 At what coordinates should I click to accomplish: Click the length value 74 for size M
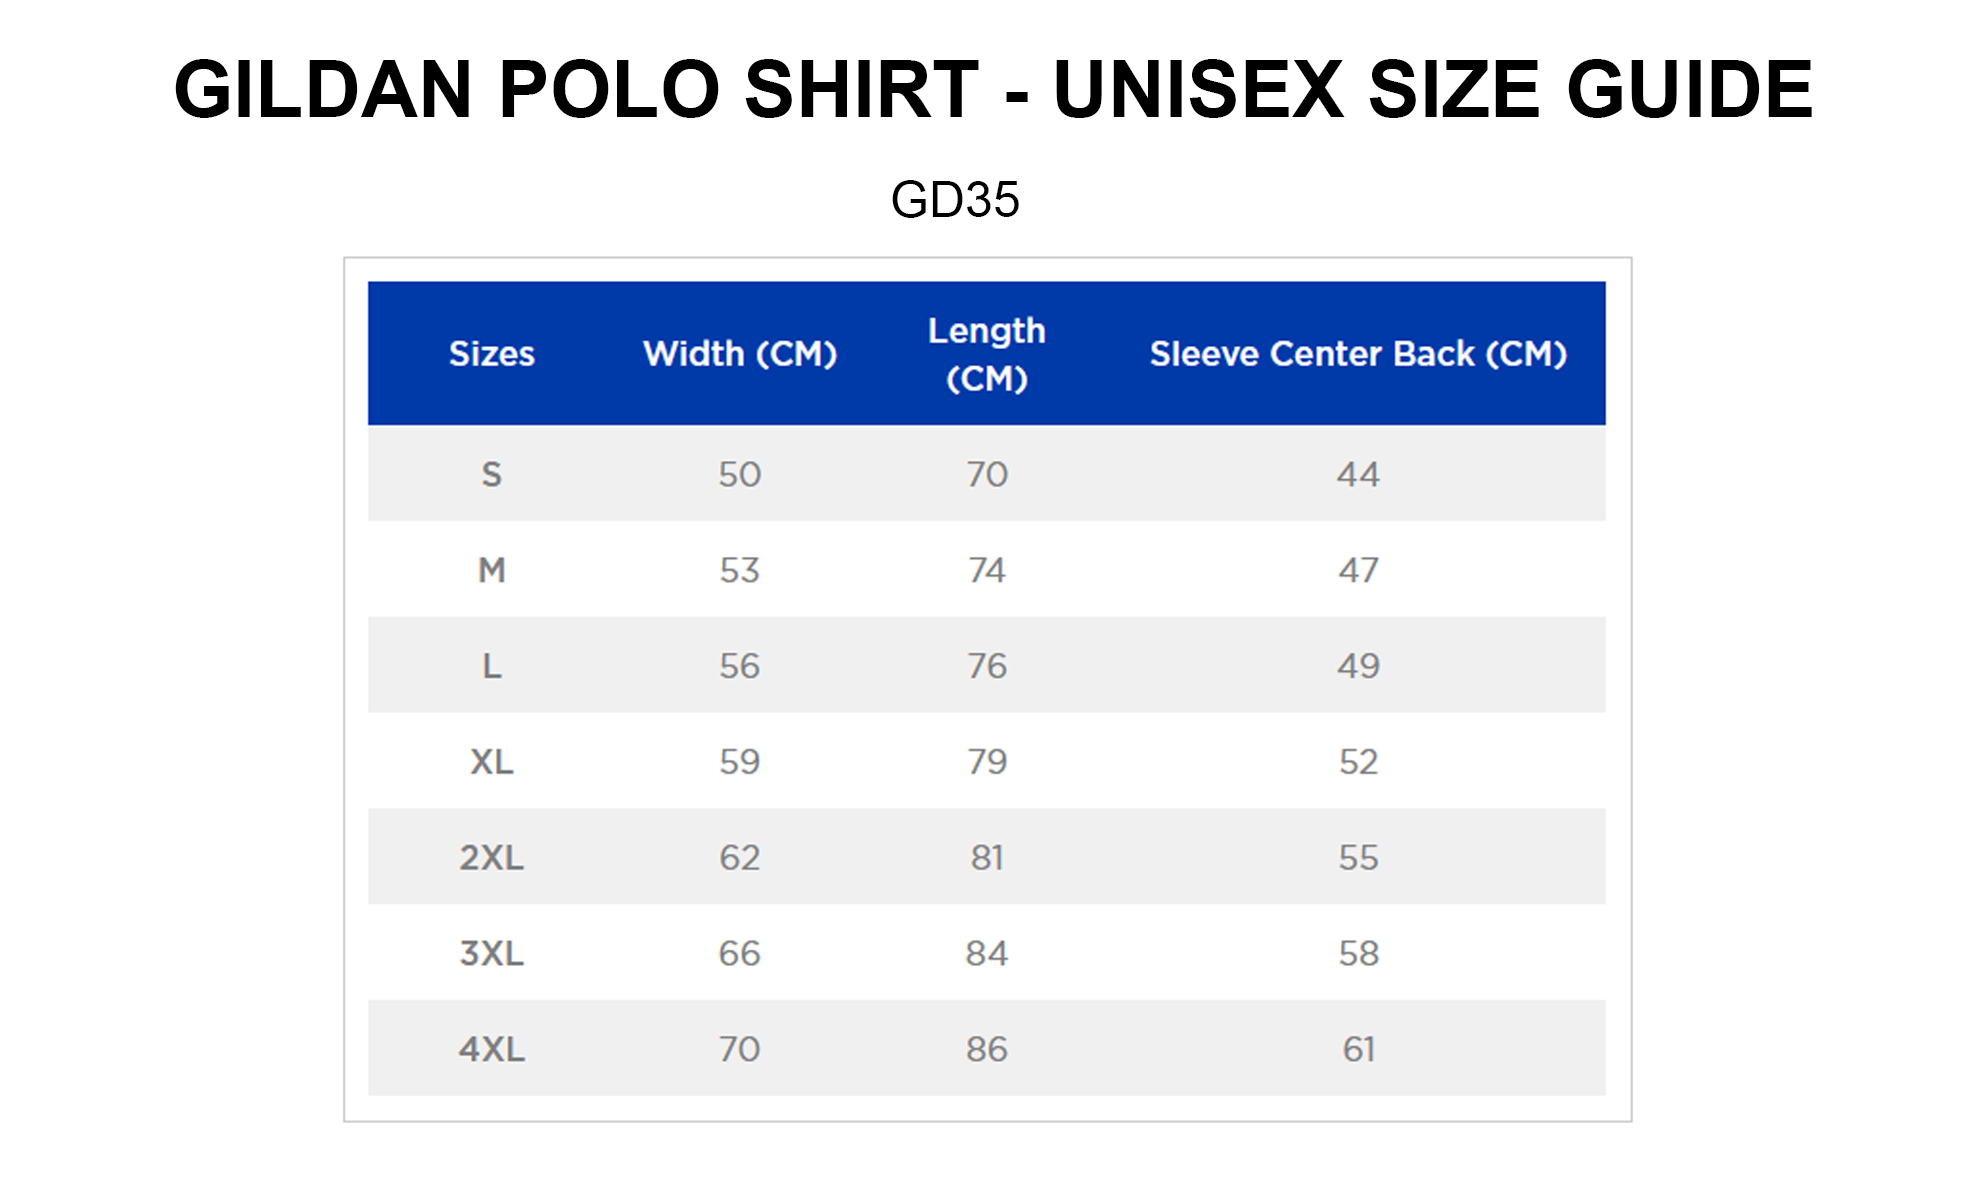pos(986,570)
